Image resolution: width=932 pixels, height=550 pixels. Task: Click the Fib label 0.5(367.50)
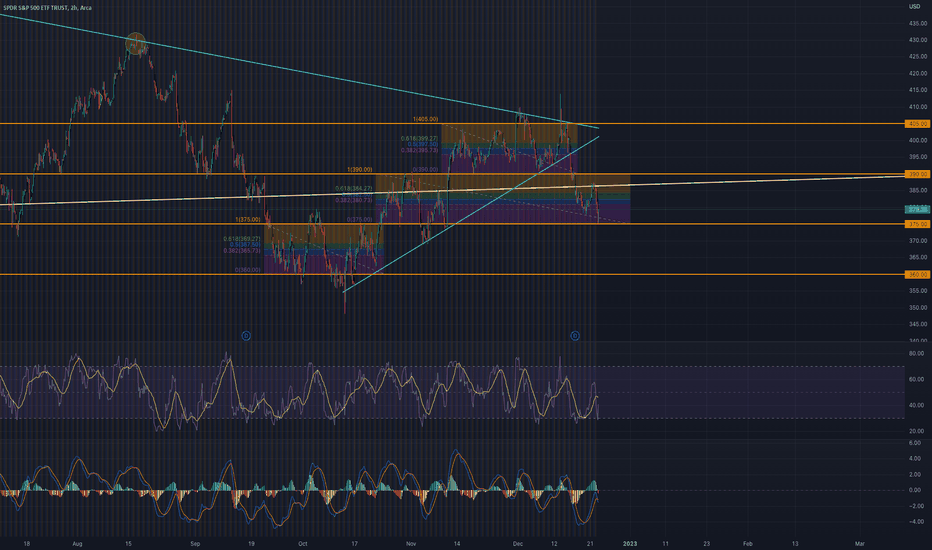[x=245, y=245]
